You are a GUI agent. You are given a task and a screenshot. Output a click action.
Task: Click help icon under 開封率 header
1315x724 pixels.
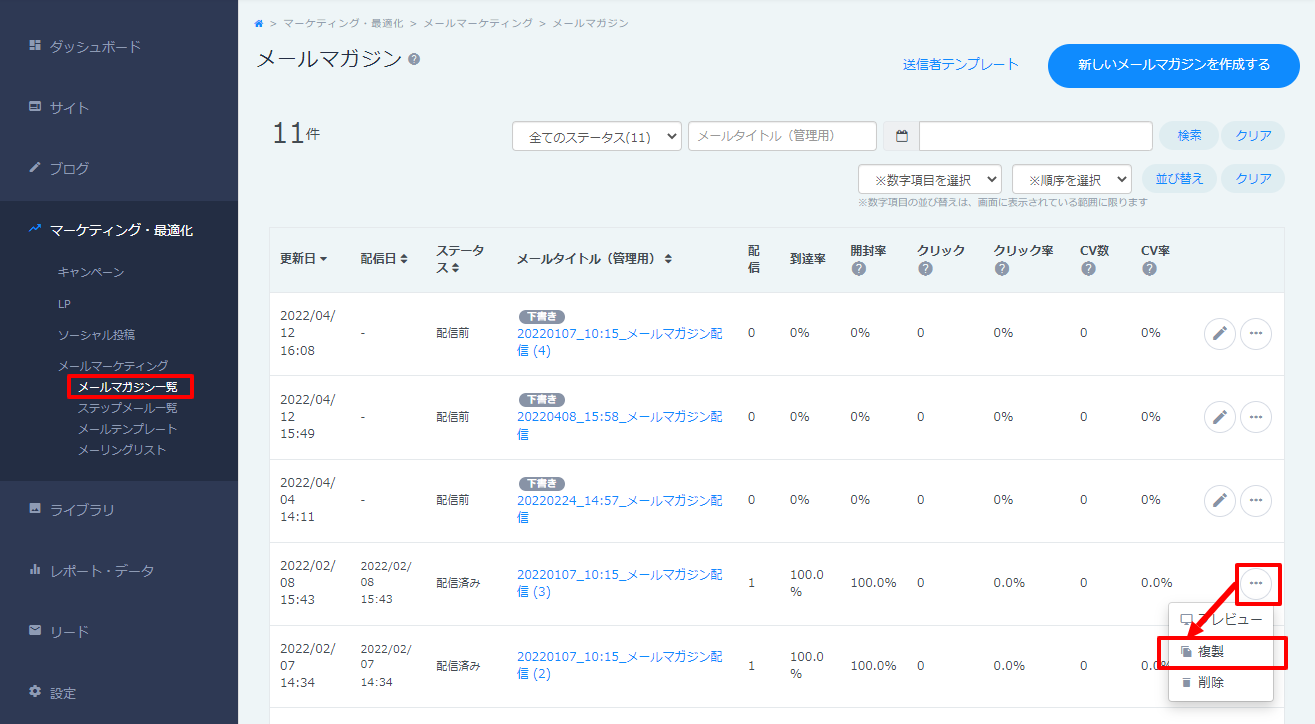coord(859,269)
